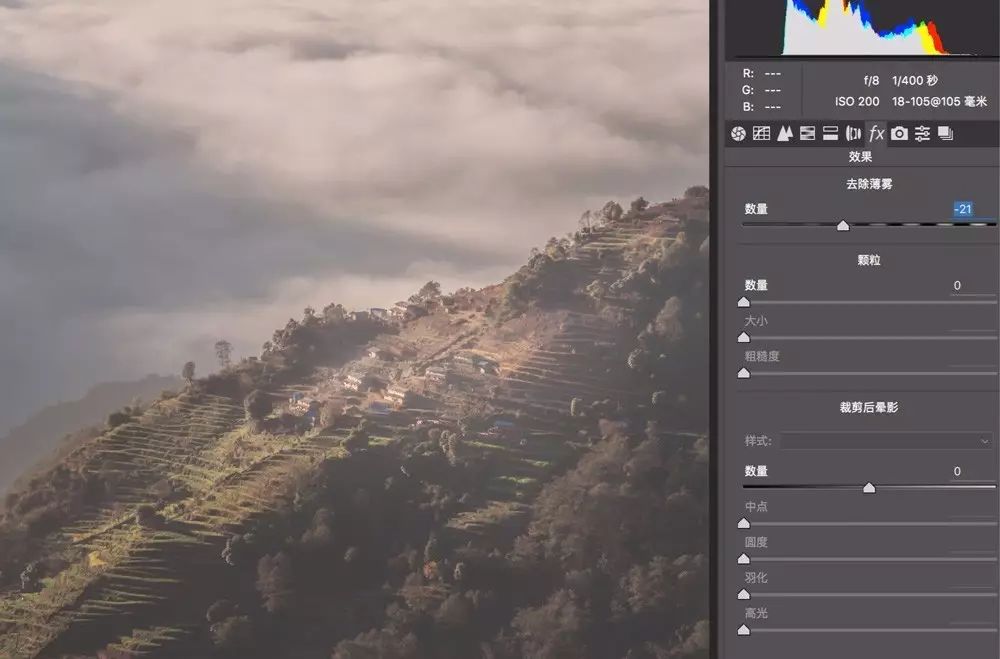Click the 中点 label
The height and width of the screenshot is (659, 1000).
tap(756, 507)
